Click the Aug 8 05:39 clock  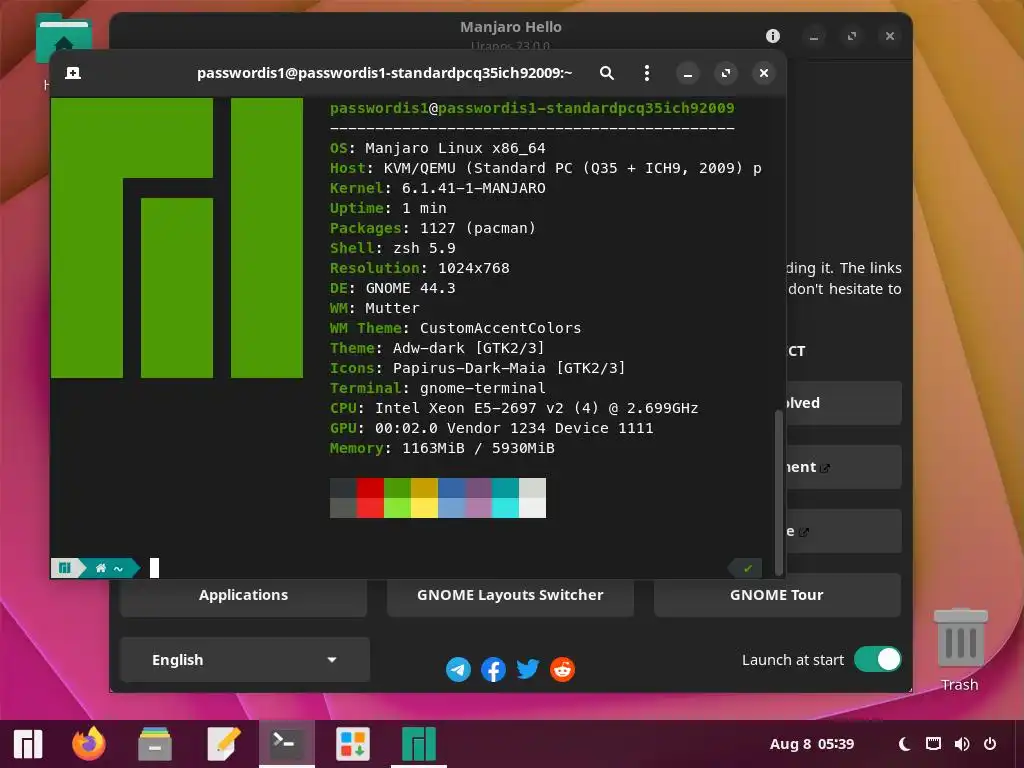point(812,744)
